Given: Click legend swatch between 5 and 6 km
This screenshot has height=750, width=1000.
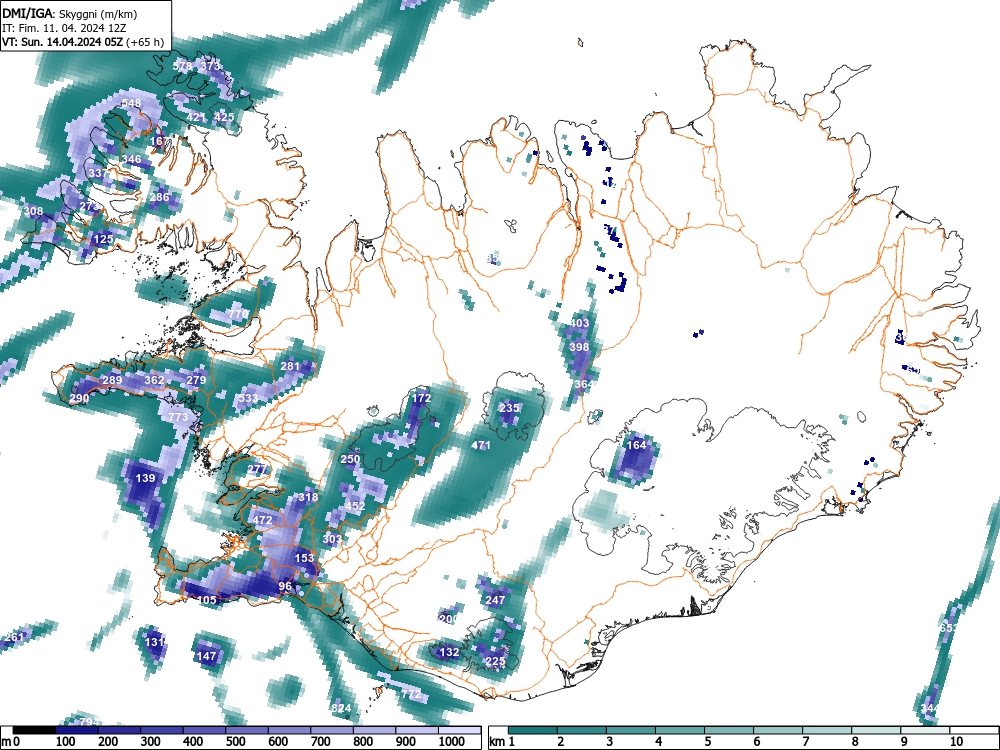Looking at the screenshot, I should coord(729,730).
